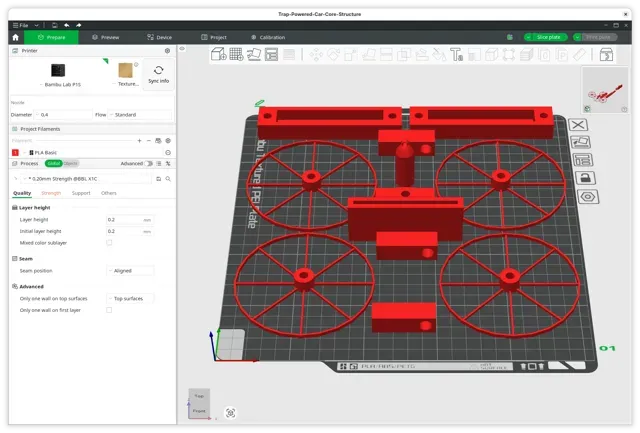The width and height of the screenshot is (640, 433).
Task: Select the Scale tool in the toolbar
Action: pos(351,54)
